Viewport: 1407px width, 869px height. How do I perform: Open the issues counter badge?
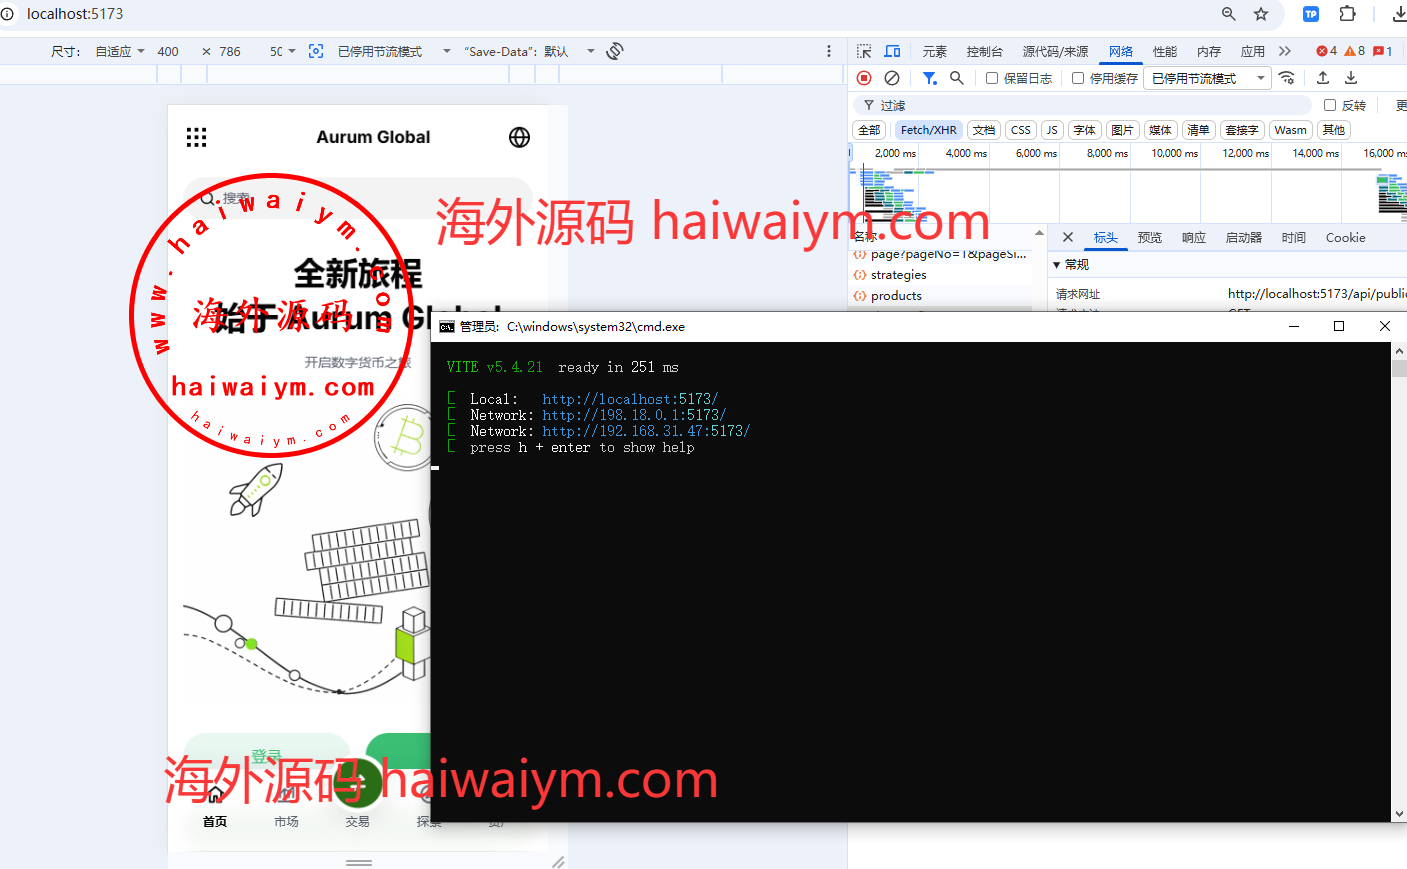coord(1383,51)
